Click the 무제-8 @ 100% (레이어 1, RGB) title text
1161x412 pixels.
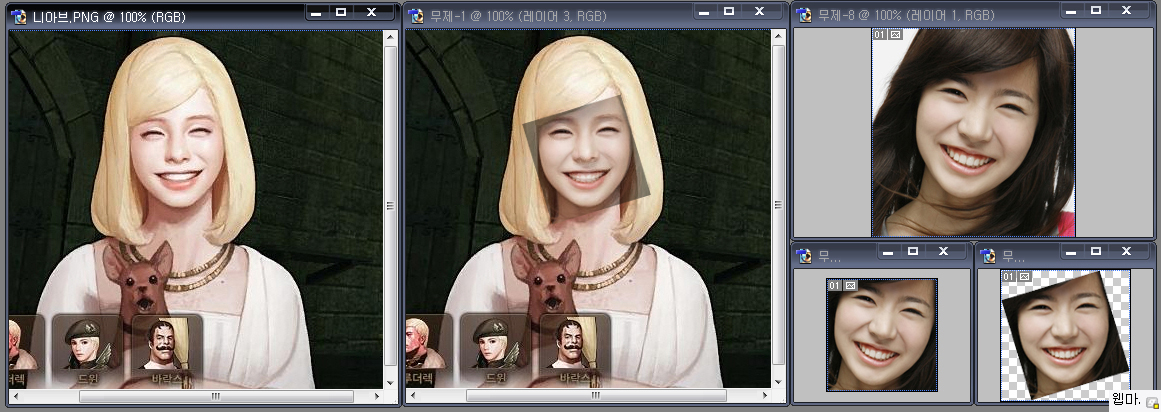tap(906, 15)
